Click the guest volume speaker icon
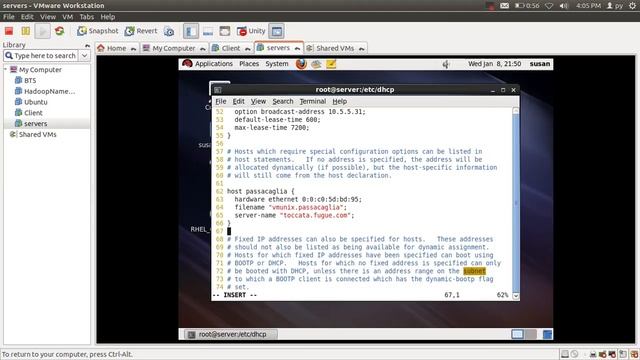 click(x=446, y=64)
